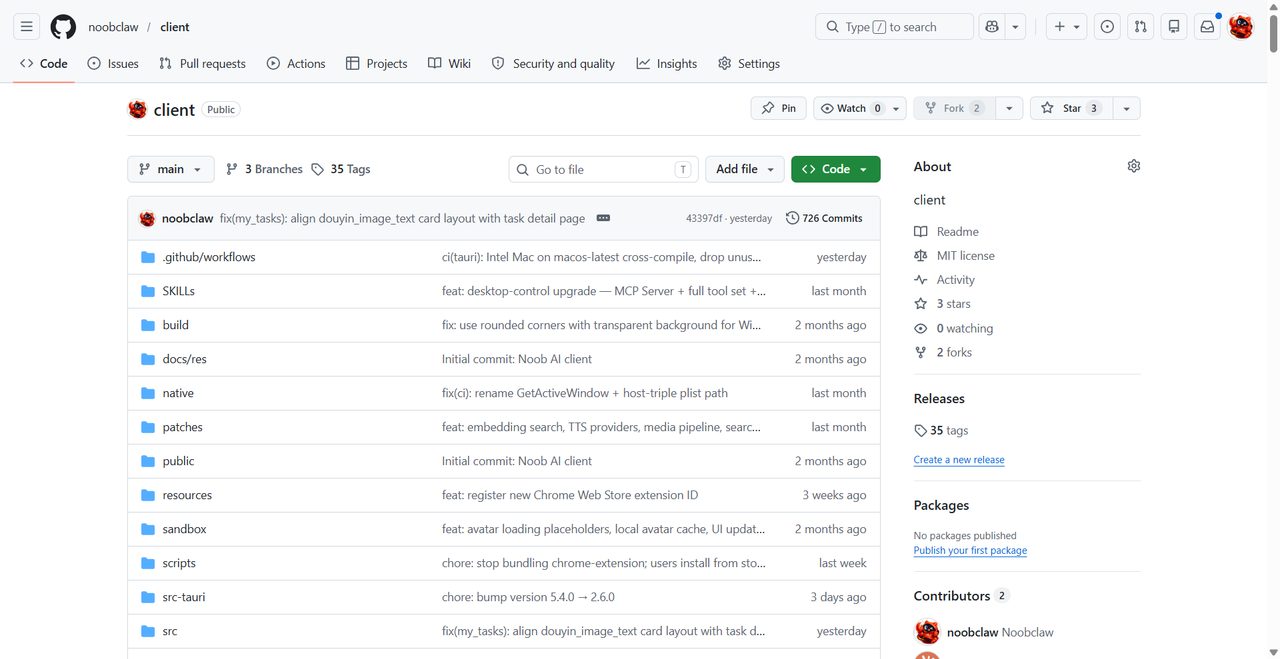Viewport: 1280px width, 659px height.
Task: Open the main branch dropdown
Action: click(x=170, y=169)
